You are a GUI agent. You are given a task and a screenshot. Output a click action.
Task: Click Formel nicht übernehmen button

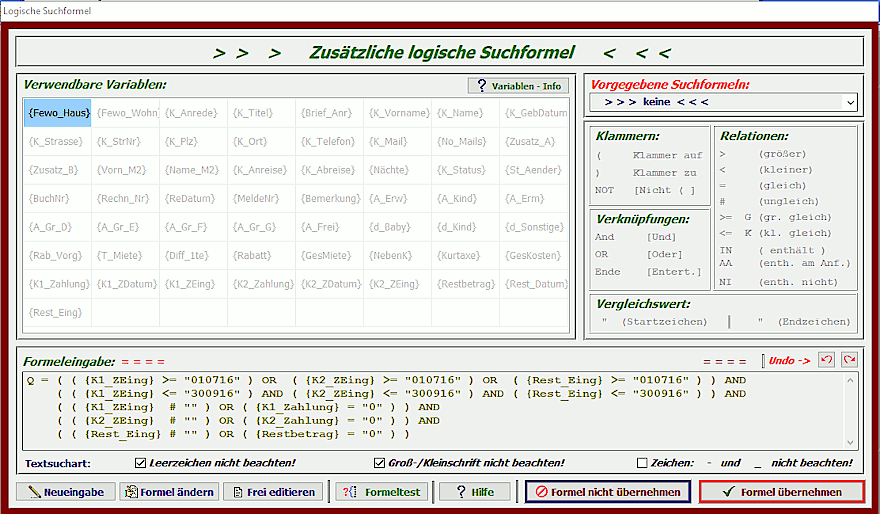click(608, 492)
